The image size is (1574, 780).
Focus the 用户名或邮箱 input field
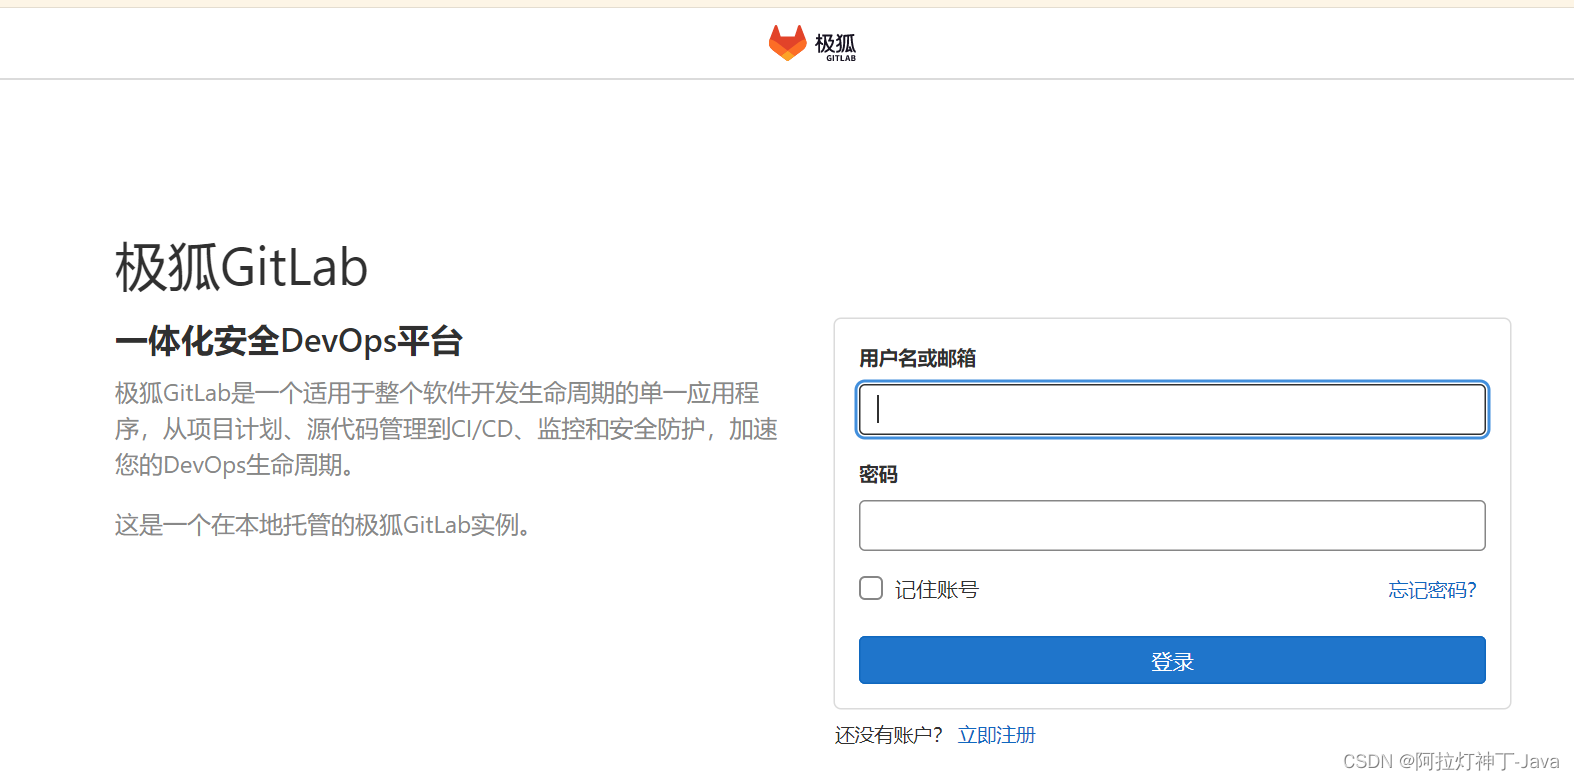click(1172, 409)
